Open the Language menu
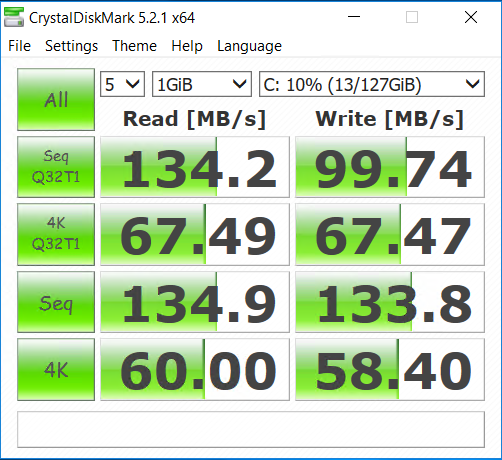 pyautogui.click(x=249, y=46)
